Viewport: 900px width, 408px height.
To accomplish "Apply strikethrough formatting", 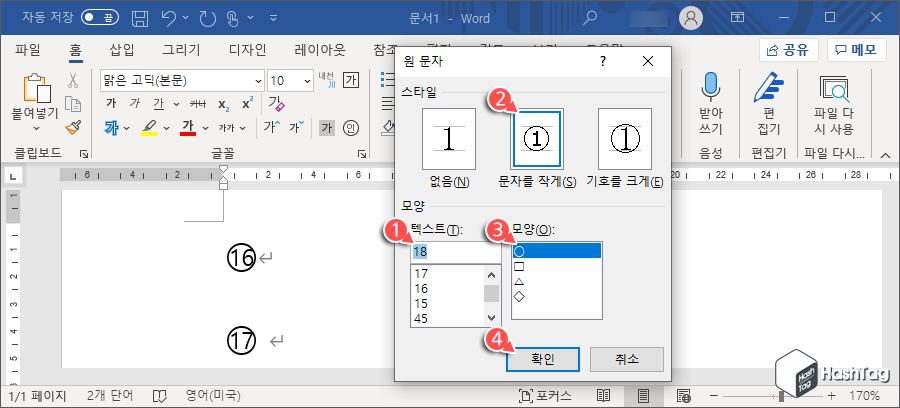I will tap(198, 104).
